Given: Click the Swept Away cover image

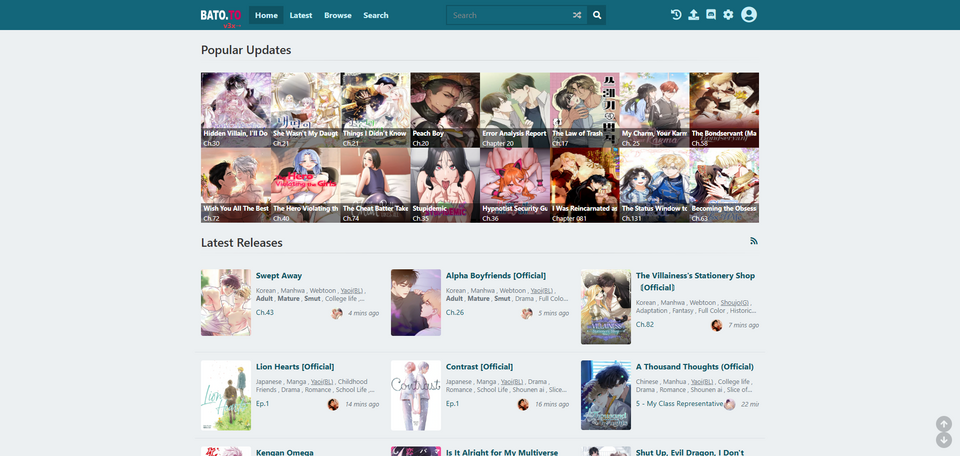Looking at the screenshot, I should tap(226, 302).
